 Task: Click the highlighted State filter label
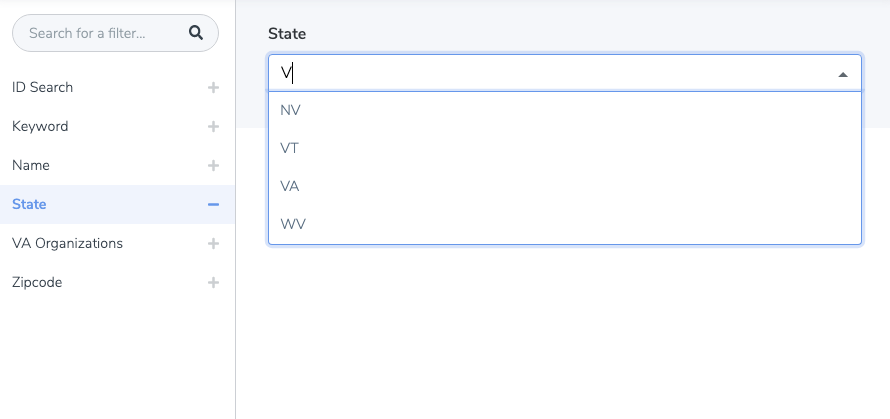(x=29, y=205)
